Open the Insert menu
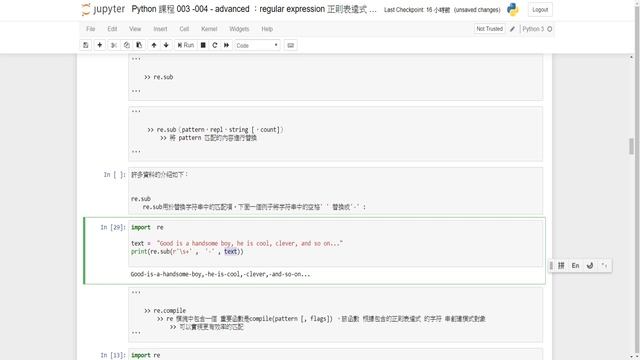Screen dimensions: 640x360 click(160, 29)
